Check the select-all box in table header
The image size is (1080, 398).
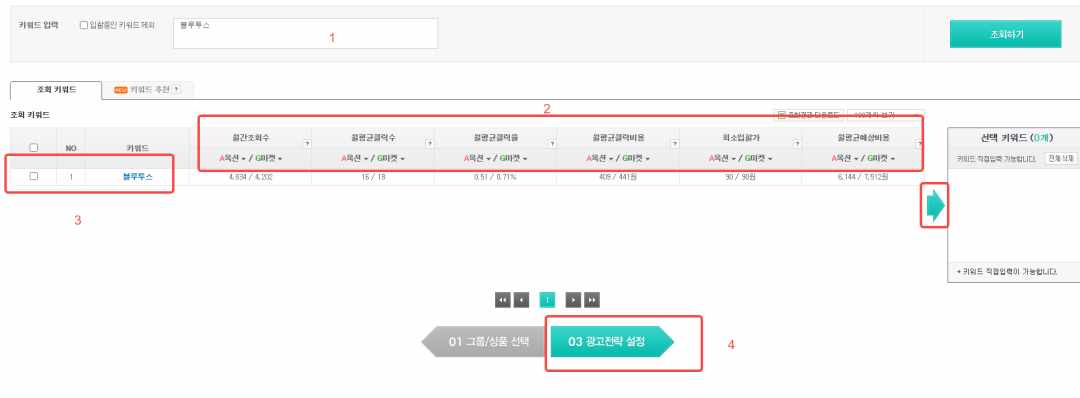34,147
